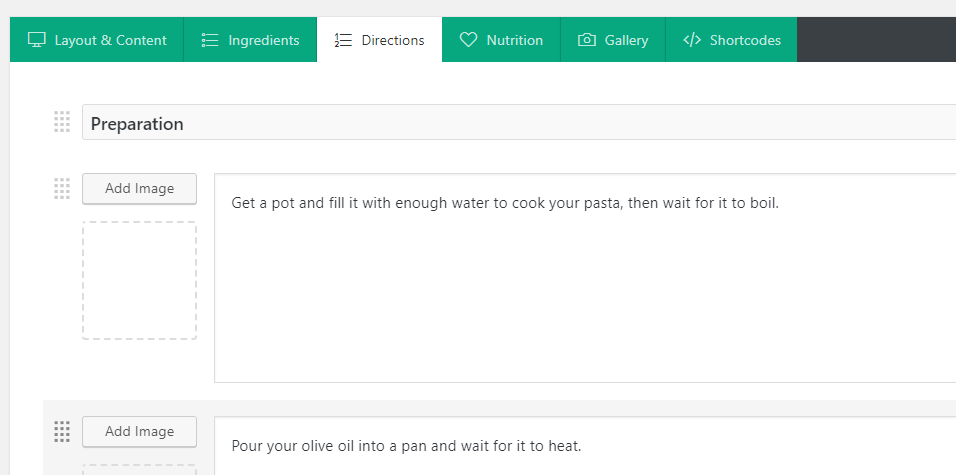956x475 pixels.
Task: Click the list icon on the Ingredients tab
Action: 210,40
